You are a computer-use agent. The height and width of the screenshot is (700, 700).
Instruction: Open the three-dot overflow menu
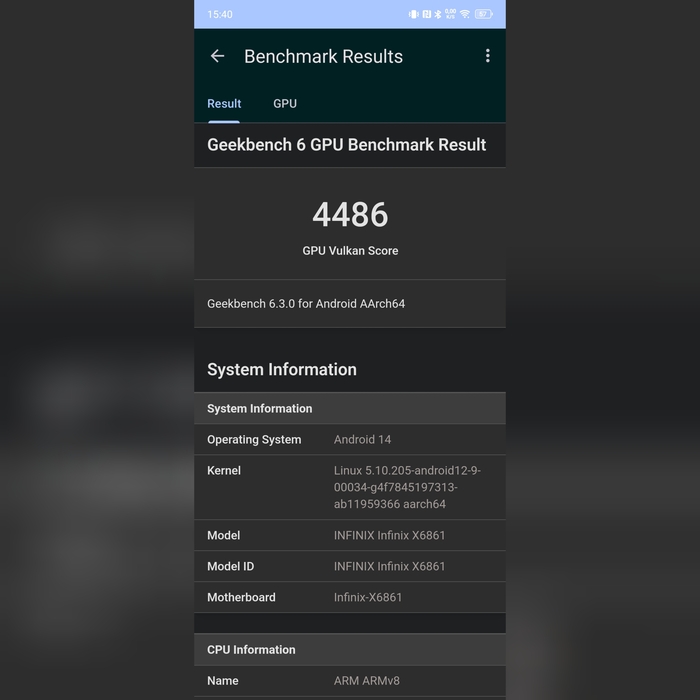click(488, 56)
